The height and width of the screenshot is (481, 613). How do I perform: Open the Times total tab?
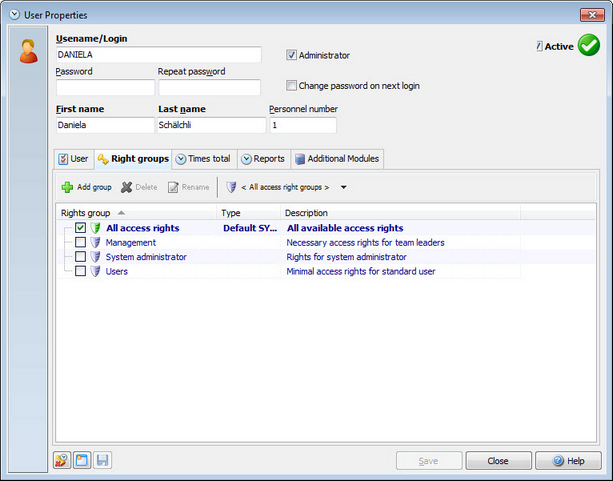coord(204,159)
